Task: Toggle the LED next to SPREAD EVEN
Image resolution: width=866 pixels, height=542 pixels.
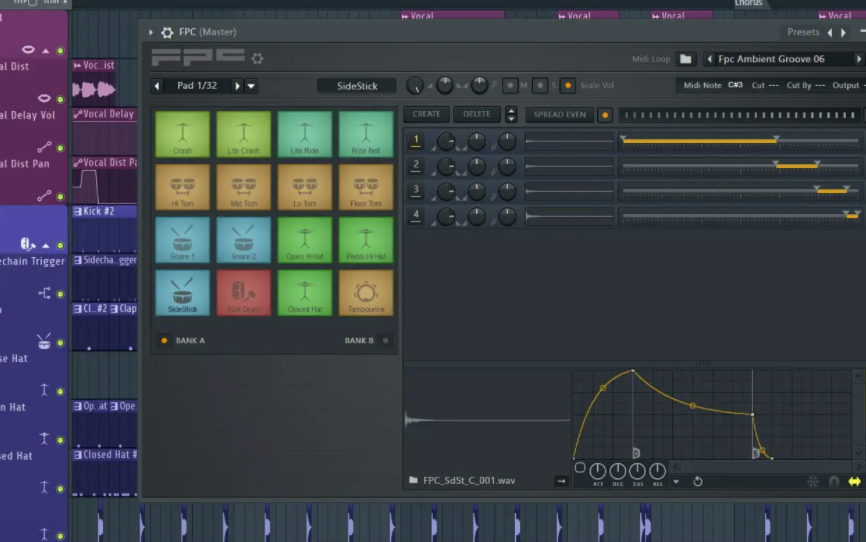Action: pyautogui.click(x=605, y=115)
